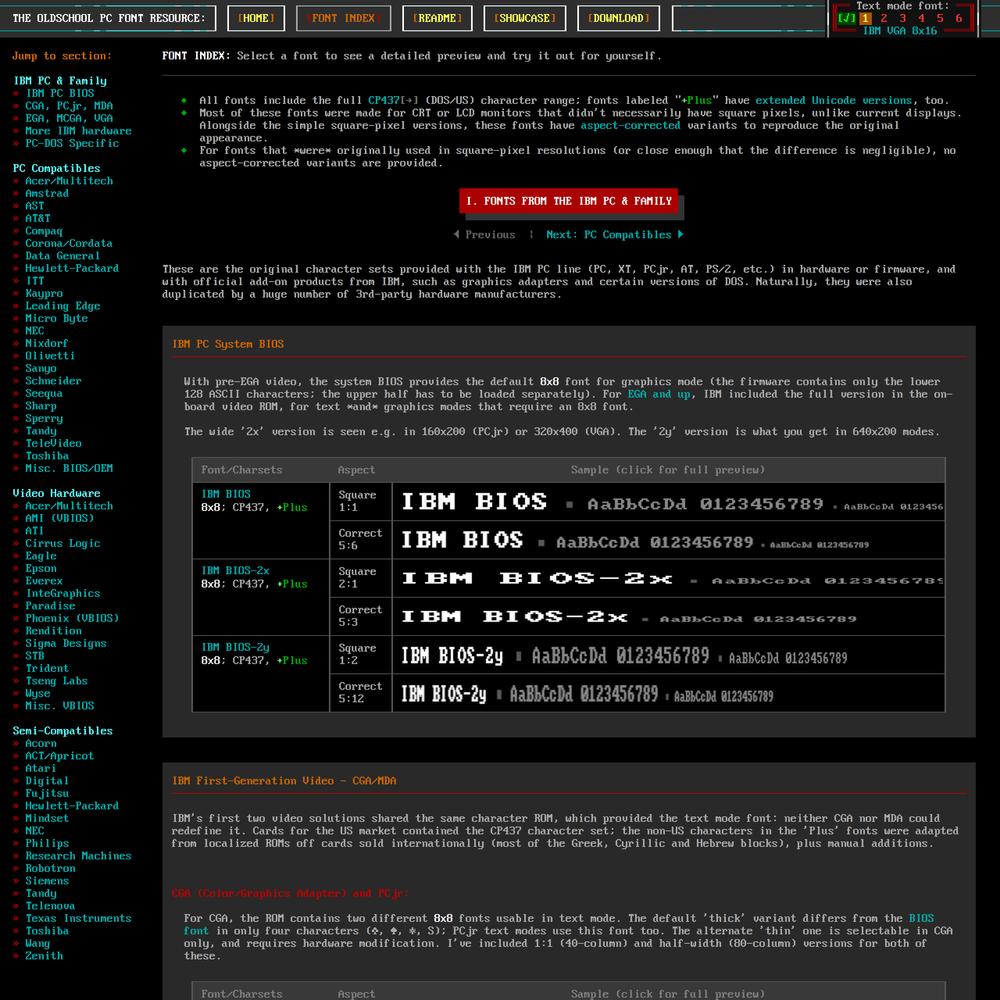
Task: Jump to Zenith fonts
Action: click(x=44, y=956)
